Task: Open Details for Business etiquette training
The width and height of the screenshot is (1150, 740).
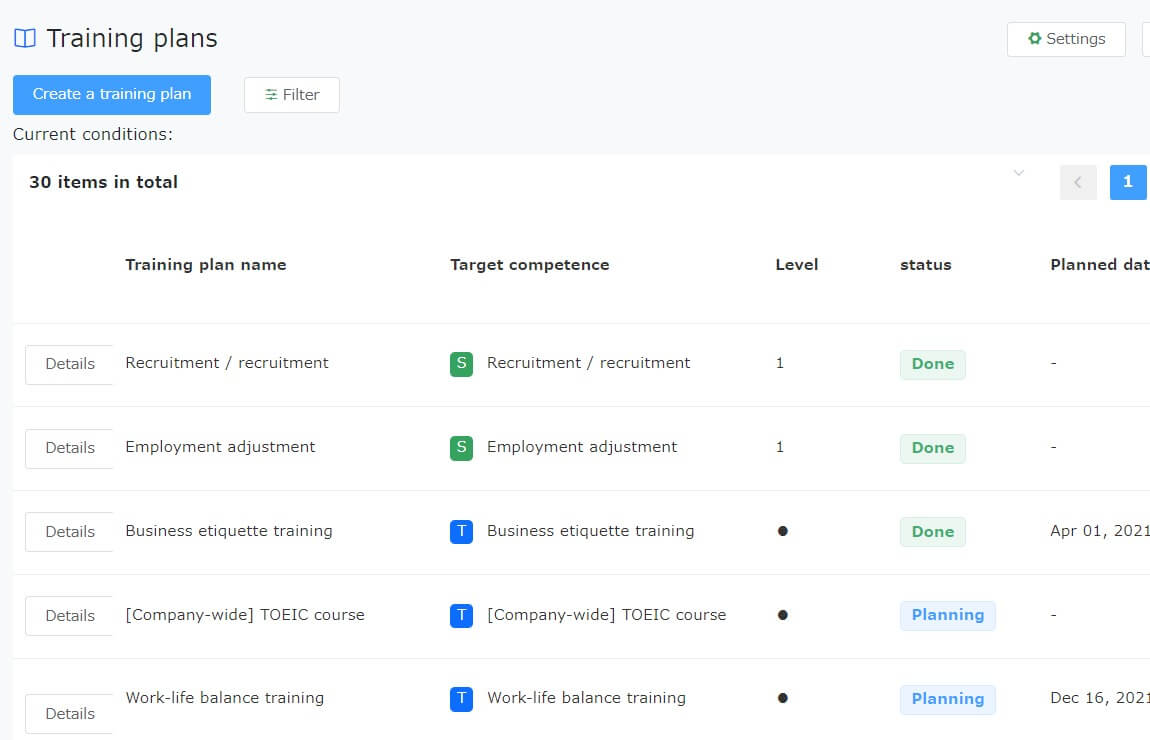Action: [69, 532]
